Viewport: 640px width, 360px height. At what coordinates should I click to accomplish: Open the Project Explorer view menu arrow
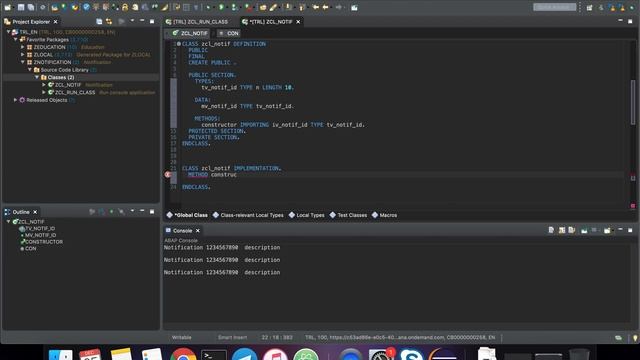pyautogui.click(x=132, y=21)
